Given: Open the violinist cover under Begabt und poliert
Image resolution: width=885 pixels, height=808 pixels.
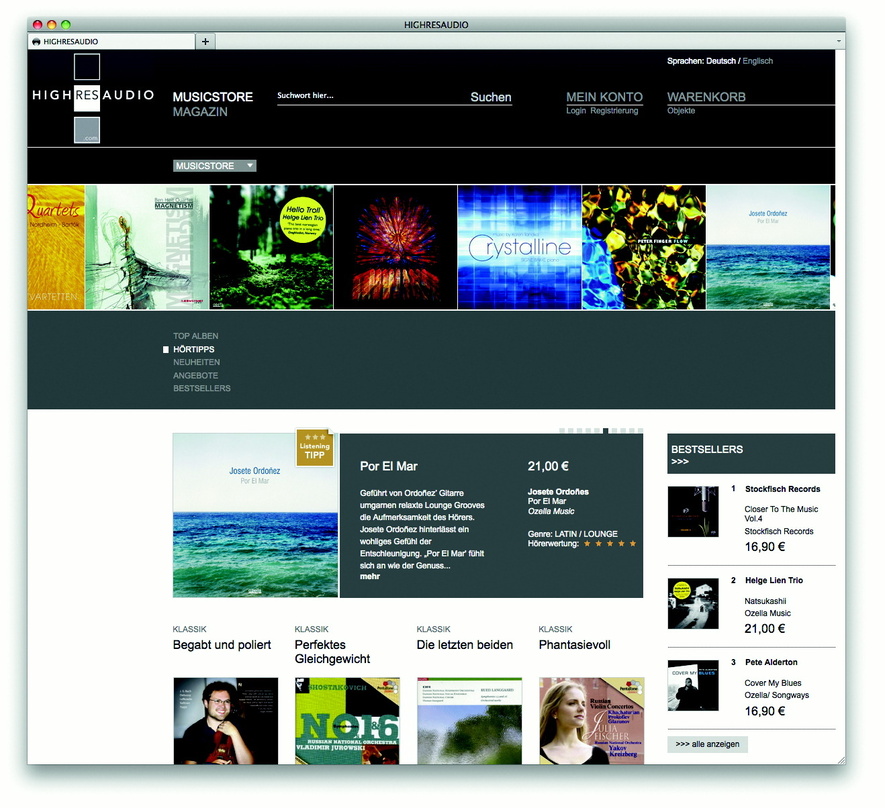Looking at the screenshot, I should (226, 721).
